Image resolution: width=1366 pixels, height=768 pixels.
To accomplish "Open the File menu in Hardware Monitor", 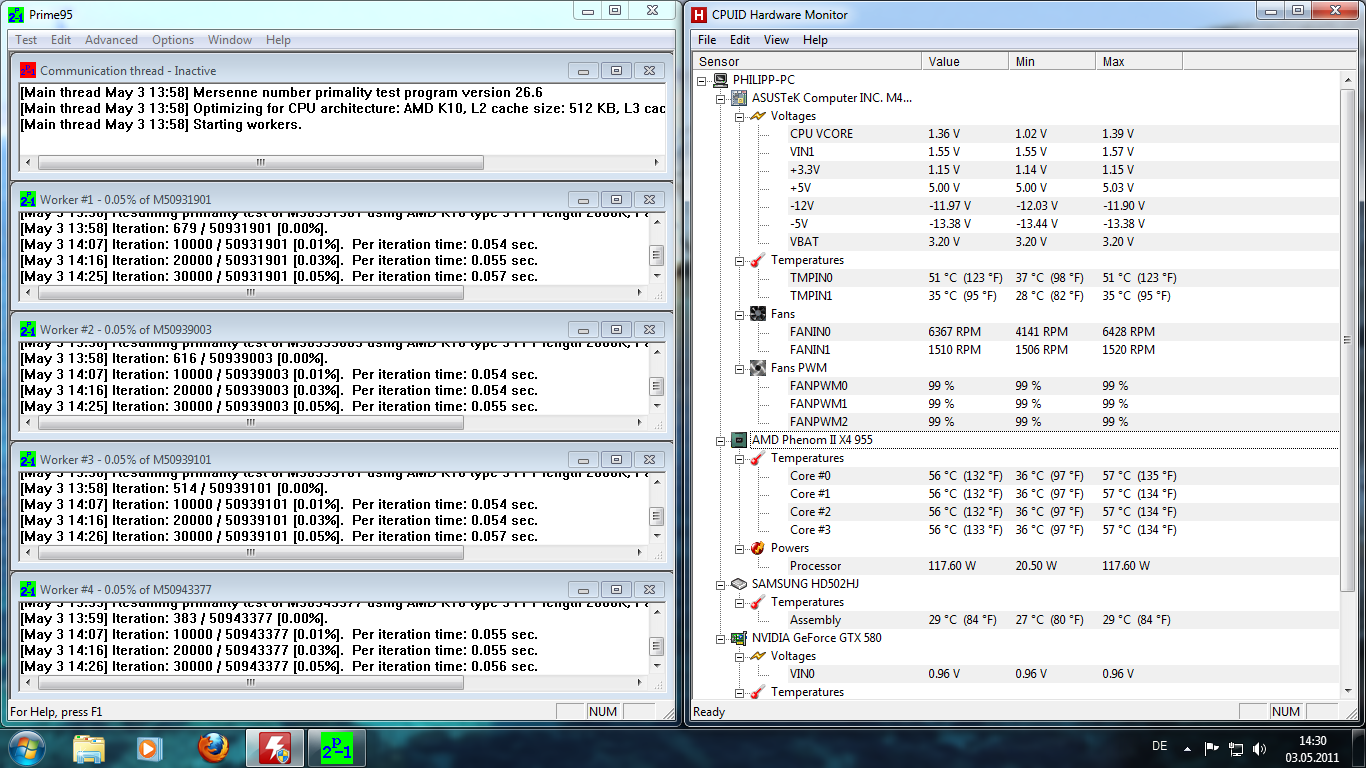I will [x=707, y=40].
